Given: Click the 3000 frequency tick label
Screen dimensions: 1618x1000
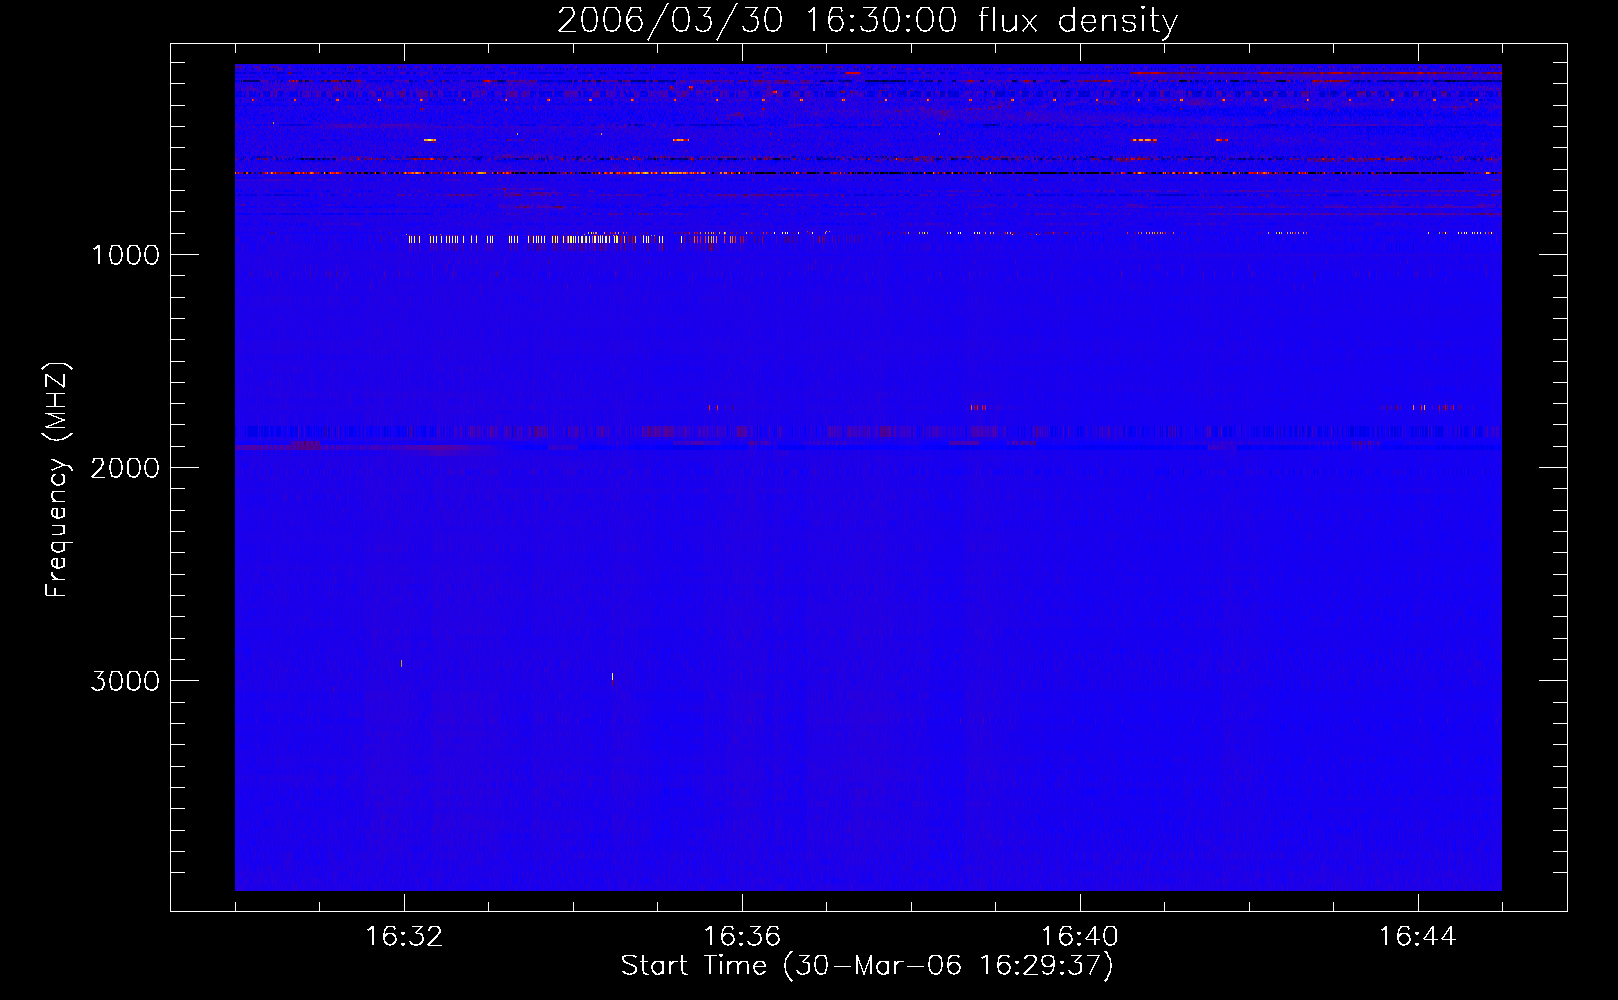Looking at the screenshot, I should [125, 681].
